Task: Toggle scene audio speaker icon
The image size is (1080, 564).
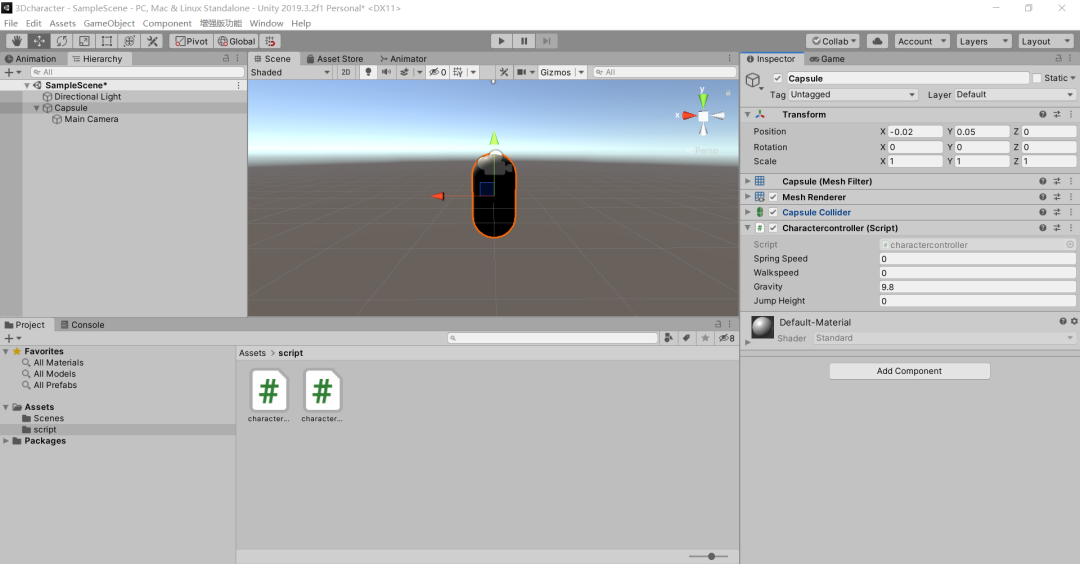Action: click(x=386, y=72)
